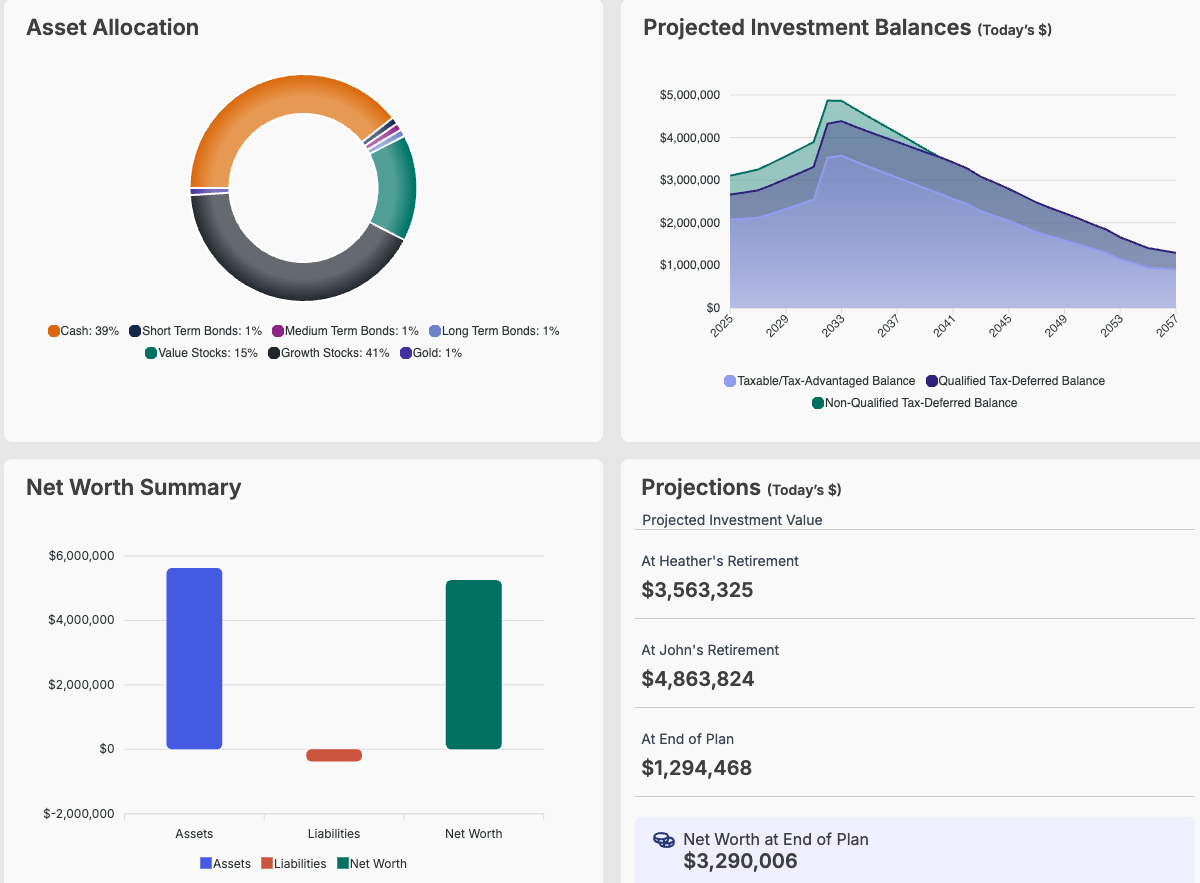Click the At John's Retirement value $4,863,824
Screen dimensions: 1200x883
pyautogui.click(x=698, y=679)
